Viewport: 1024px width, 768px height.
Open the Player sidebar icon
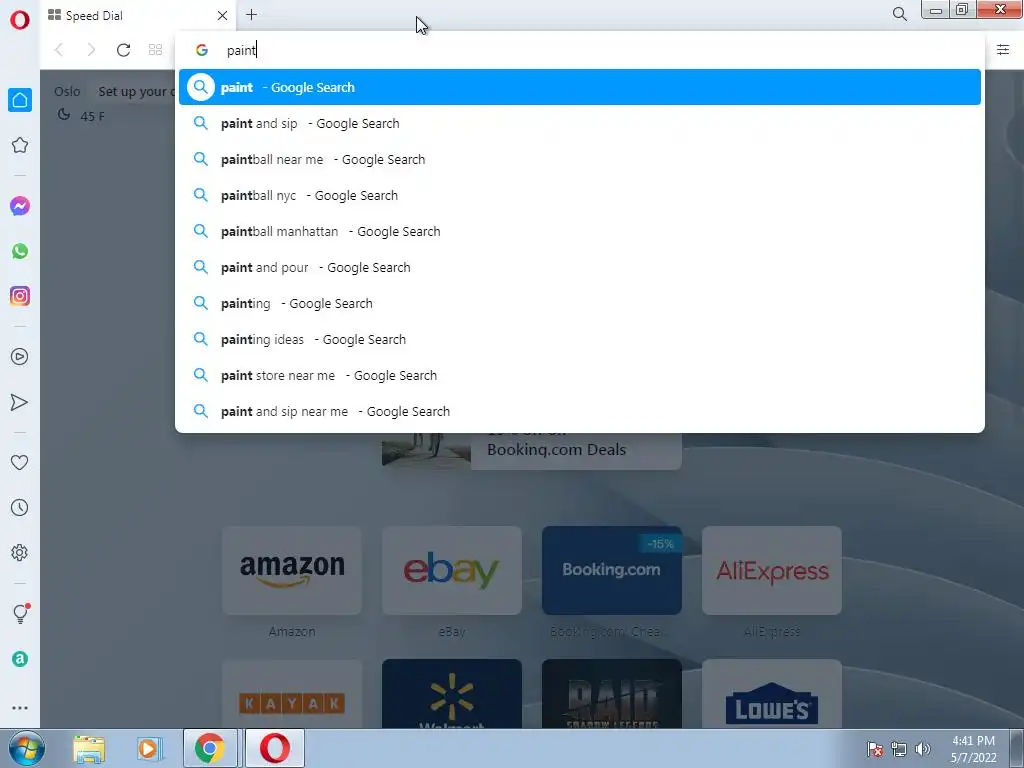click(x=20, y=357)
